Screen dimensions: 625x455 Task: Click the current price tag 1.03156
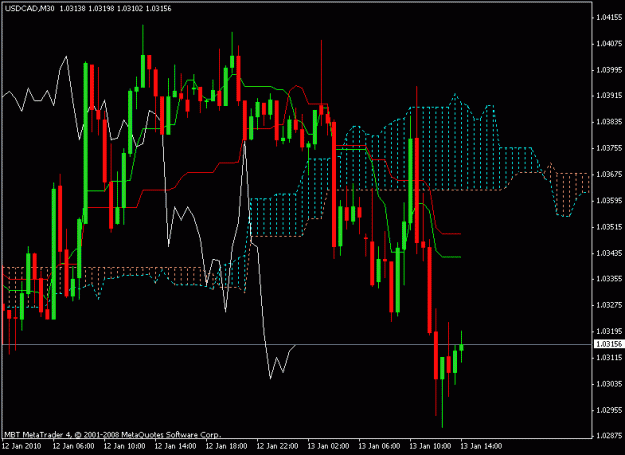coord(609,344)
